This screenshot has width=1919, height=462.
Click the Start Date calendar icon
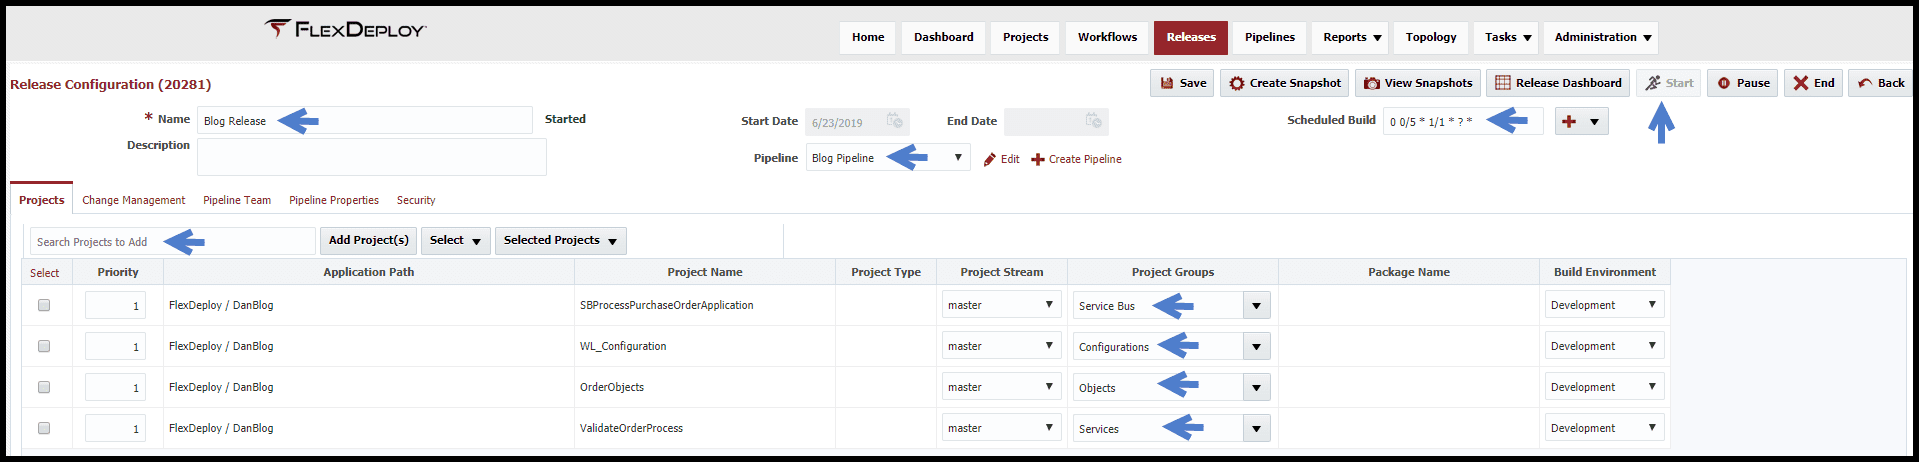point(896,121)
